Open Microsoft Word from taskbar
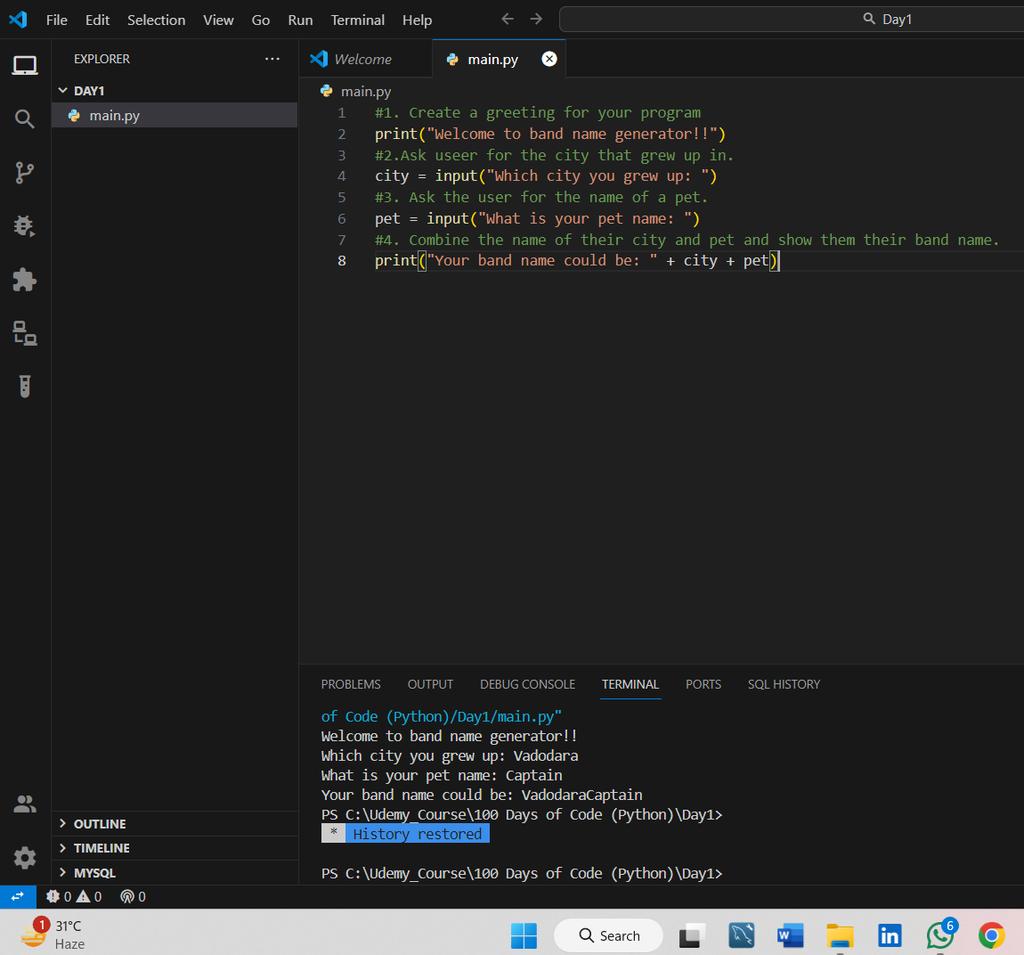The height and width of the screenshot is (955, 1024). [790, 936]
